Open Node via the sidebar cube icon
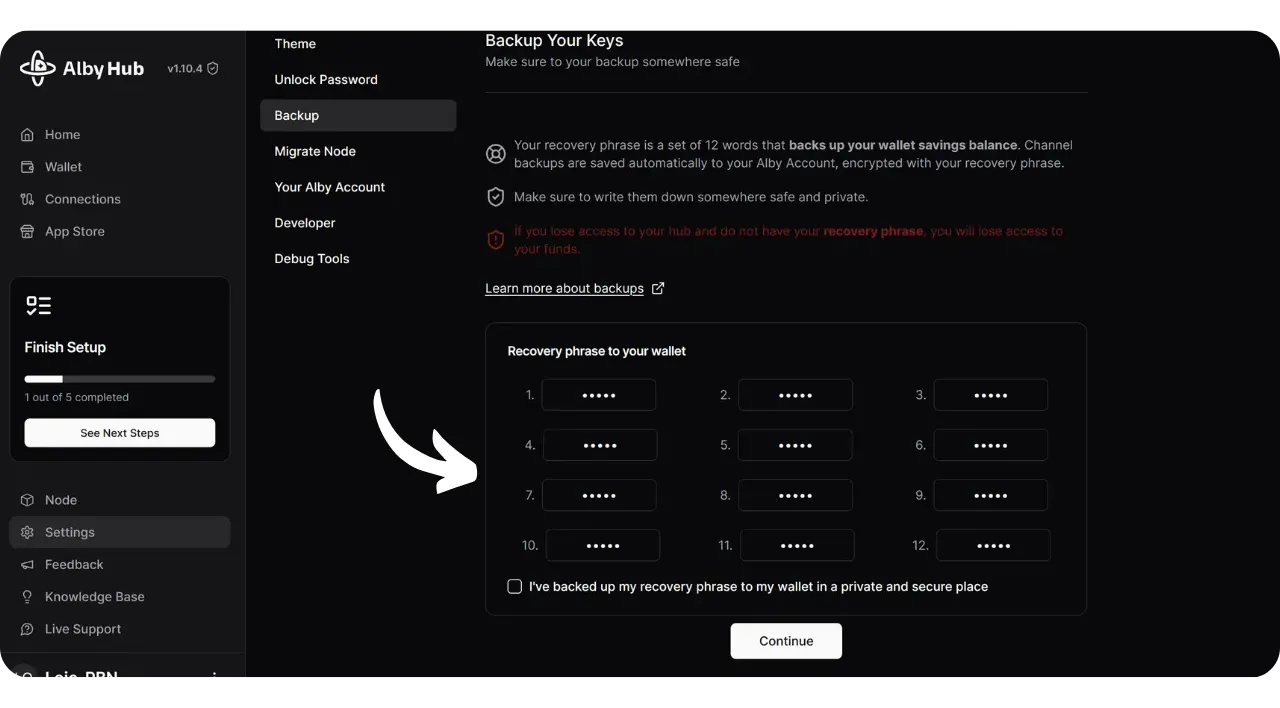1280x708 pixels. [x=27, y=500]
